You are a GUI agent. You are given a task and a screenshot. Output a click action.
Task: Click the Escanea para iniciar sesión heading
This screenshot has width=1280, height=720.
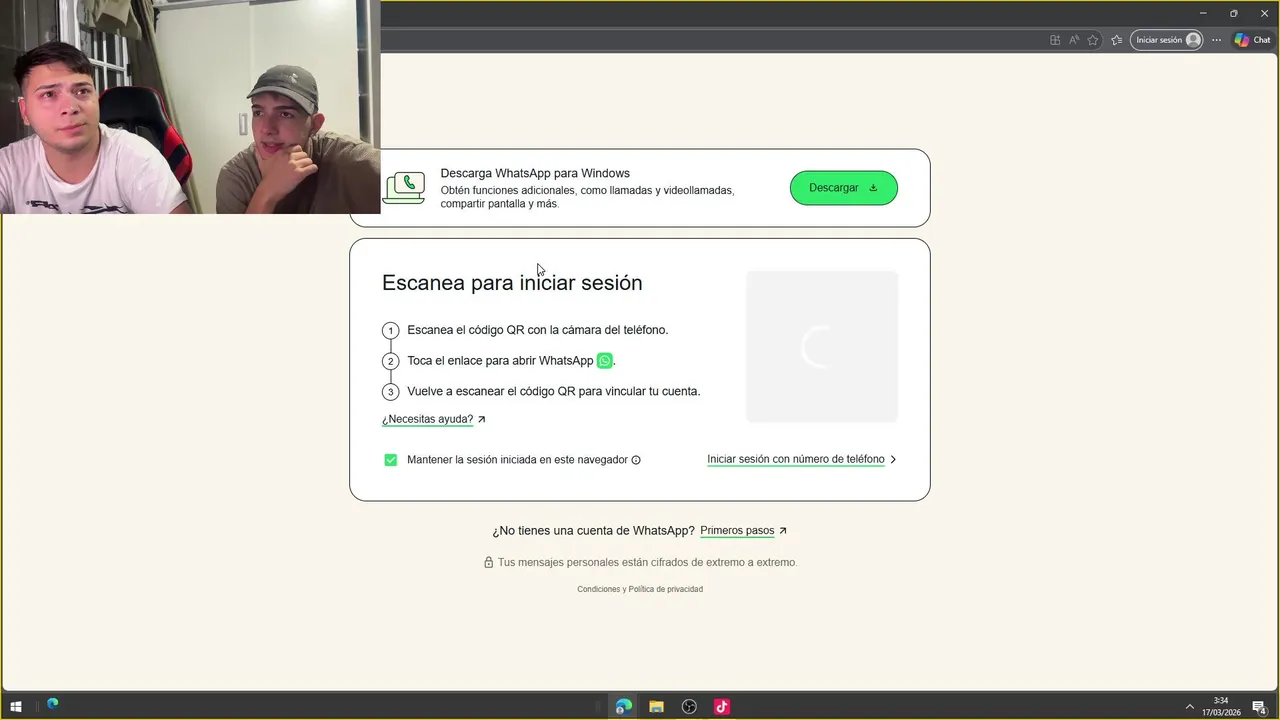tap(512, 283)
